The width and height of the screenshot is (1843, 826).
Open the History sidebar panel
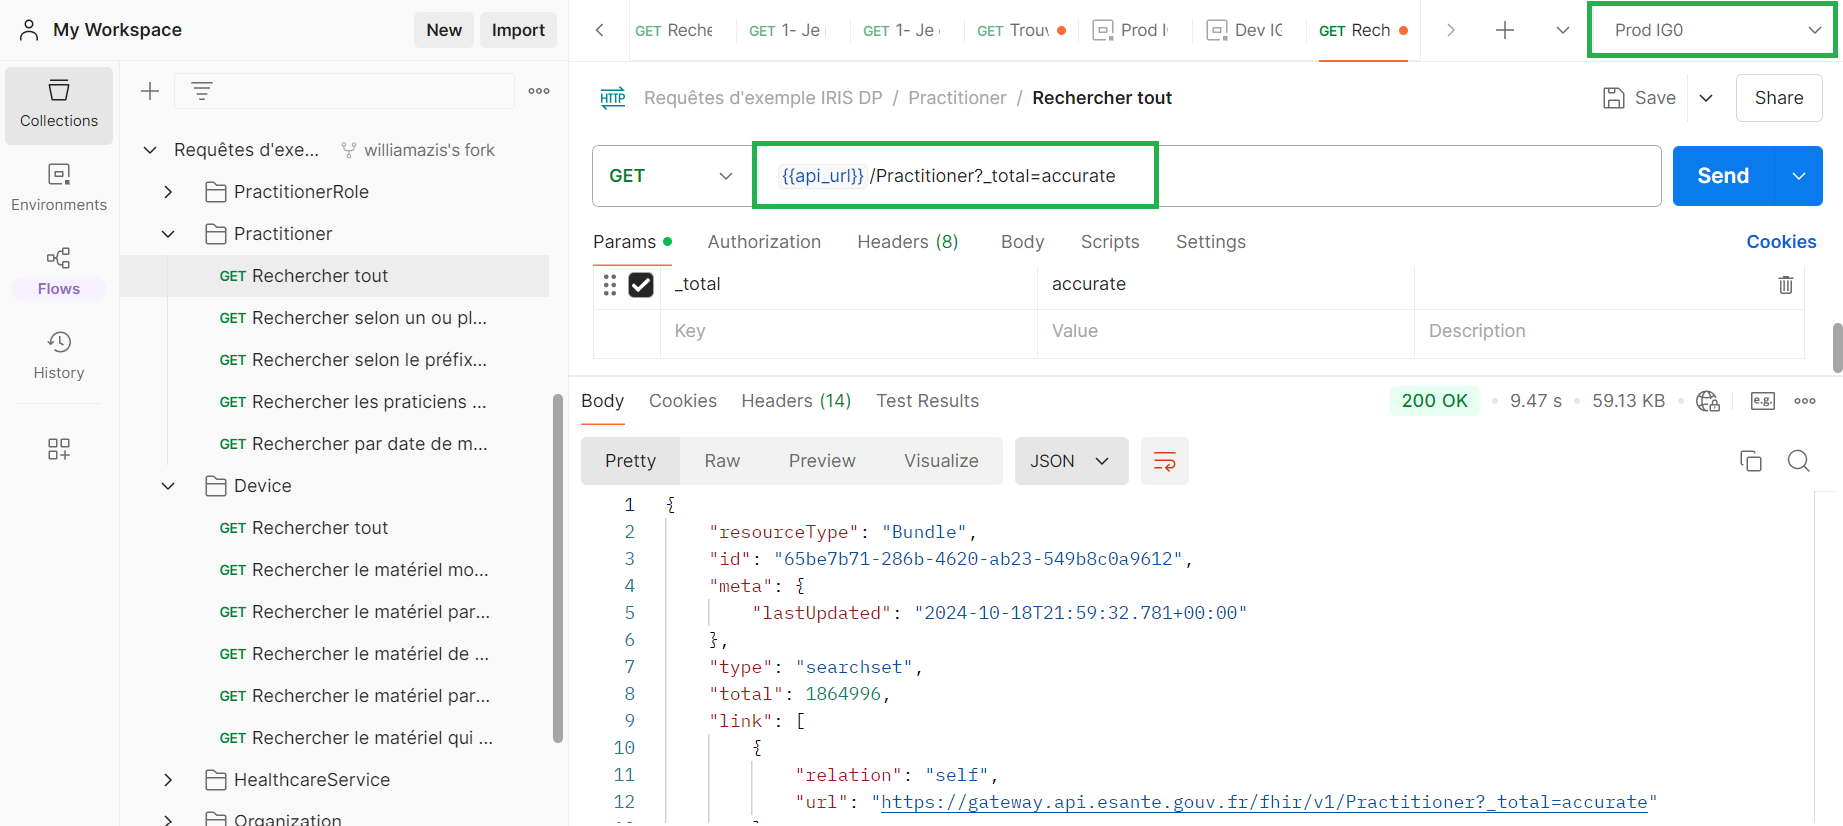(59, 355)
